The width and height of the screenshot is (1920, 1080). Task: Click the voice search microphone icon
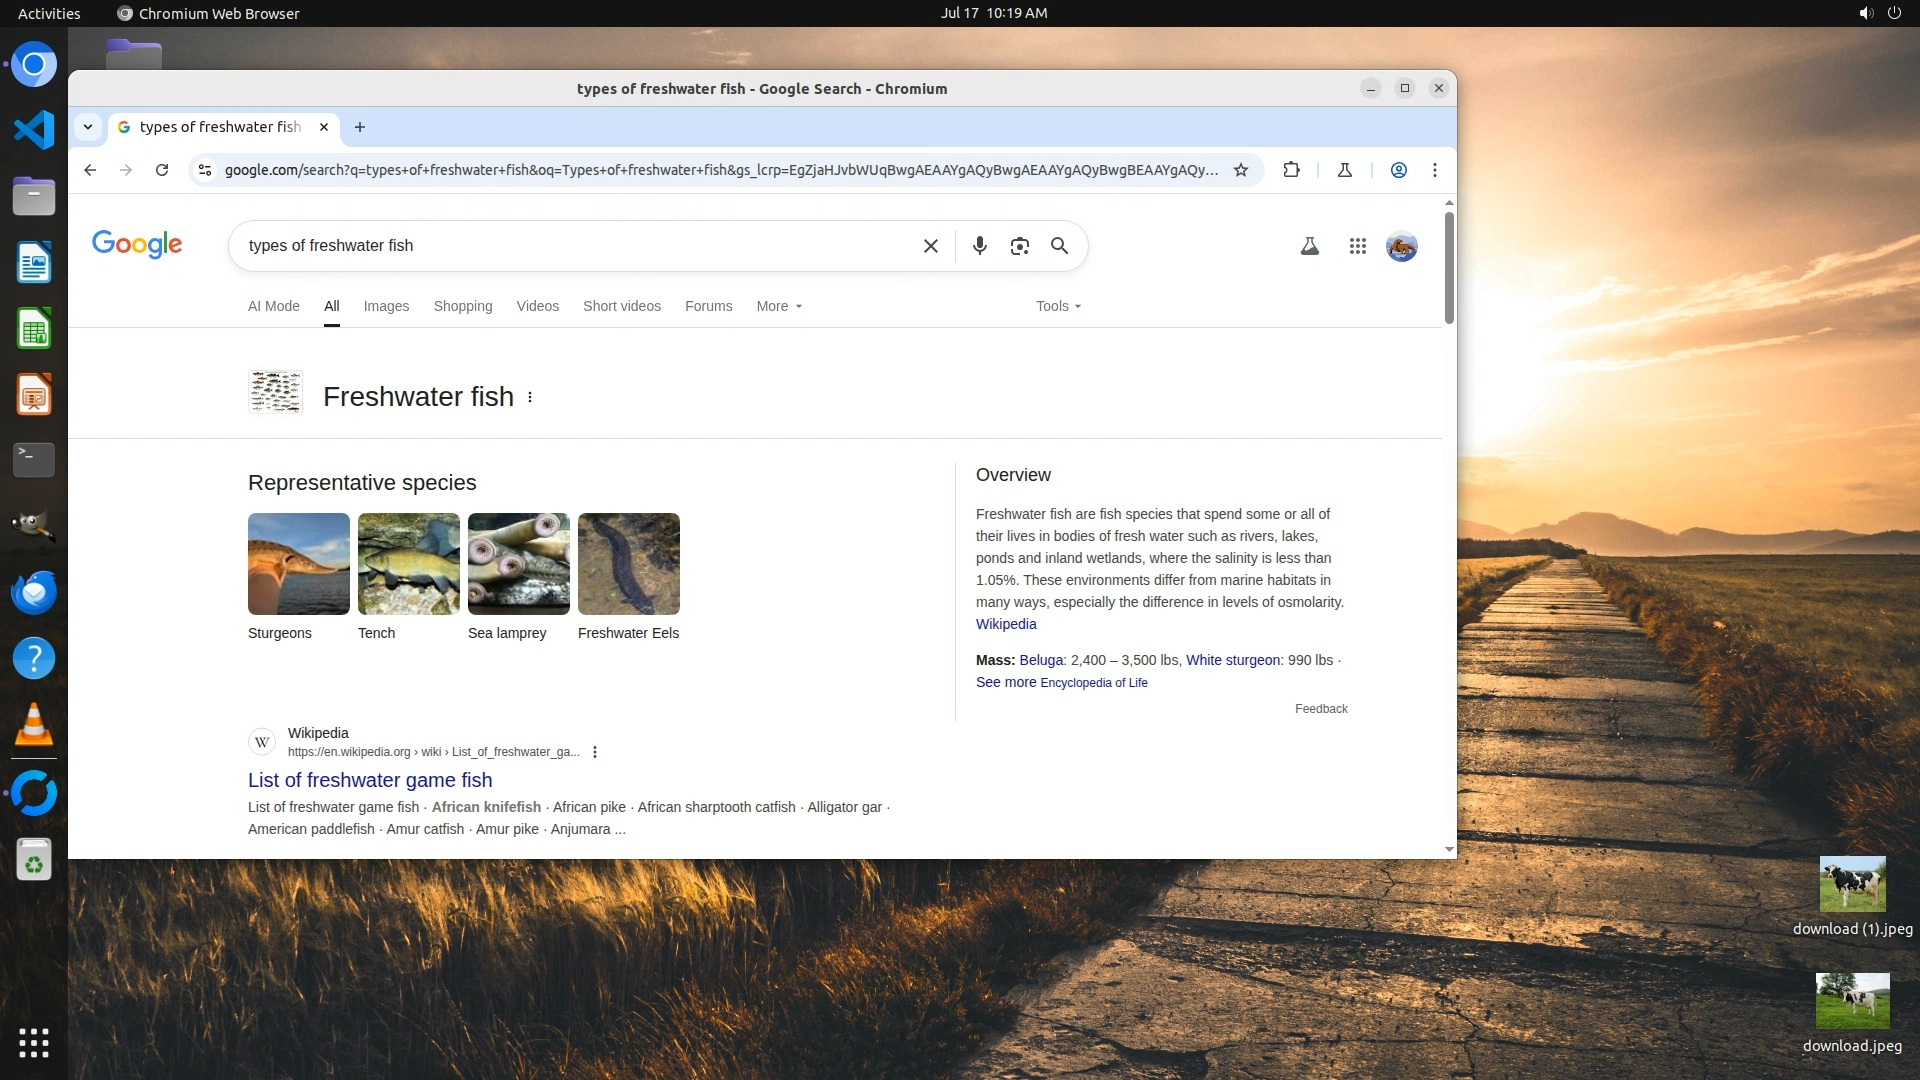[x=979, y=246]
